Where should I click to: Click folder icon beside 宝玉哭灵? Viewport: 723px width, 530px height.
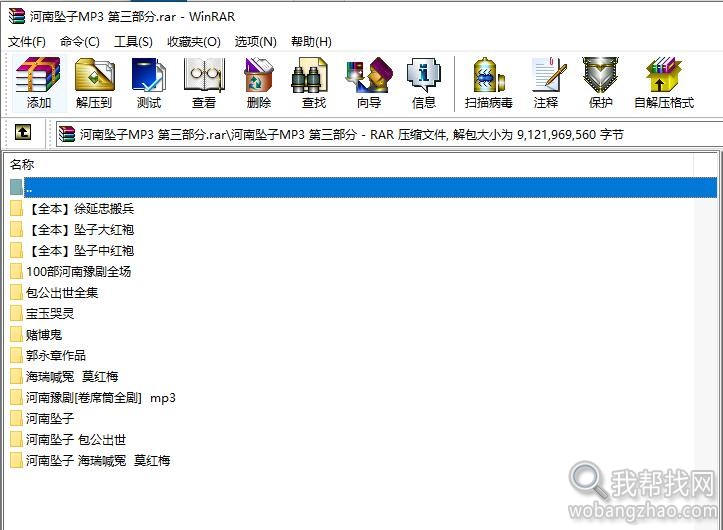pyautogui.click(x=16, y=313)
